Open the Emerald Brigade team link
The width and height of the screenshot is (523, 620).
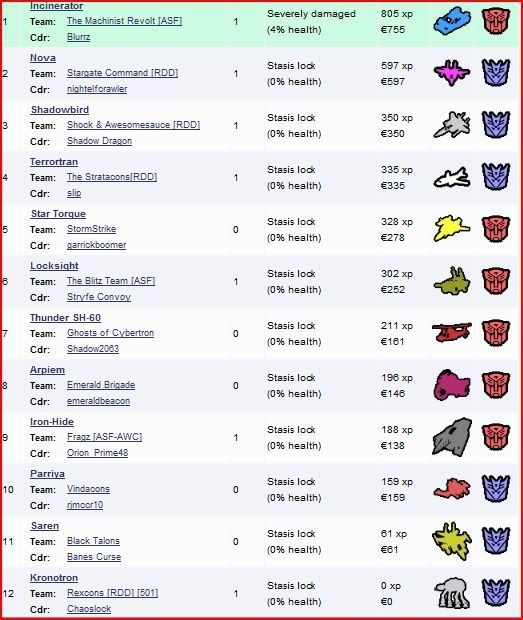tap(101, 385)
